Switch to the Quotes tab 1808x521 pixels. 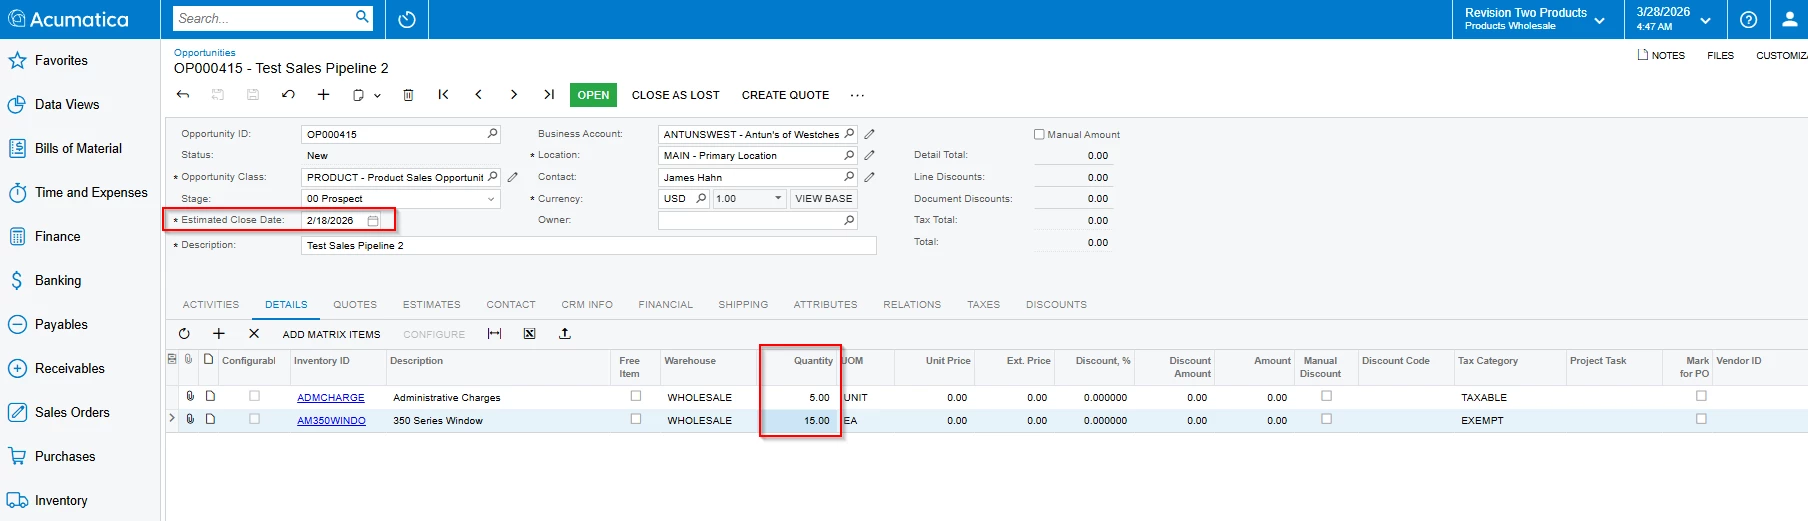[355, 304]
